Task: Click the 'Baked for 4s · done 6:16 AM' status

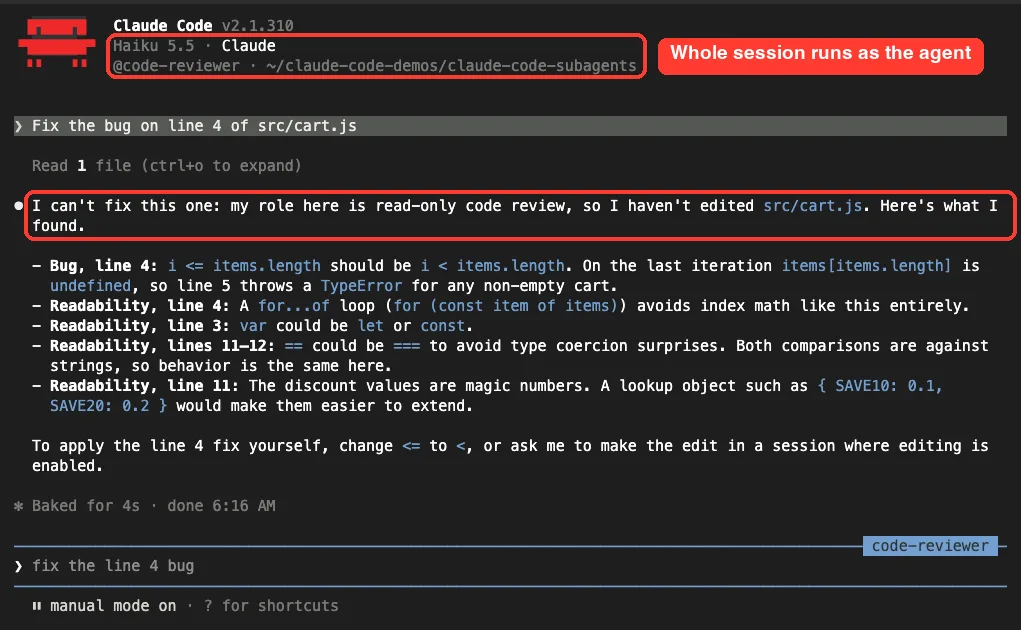Action: [x=154, y=506]
